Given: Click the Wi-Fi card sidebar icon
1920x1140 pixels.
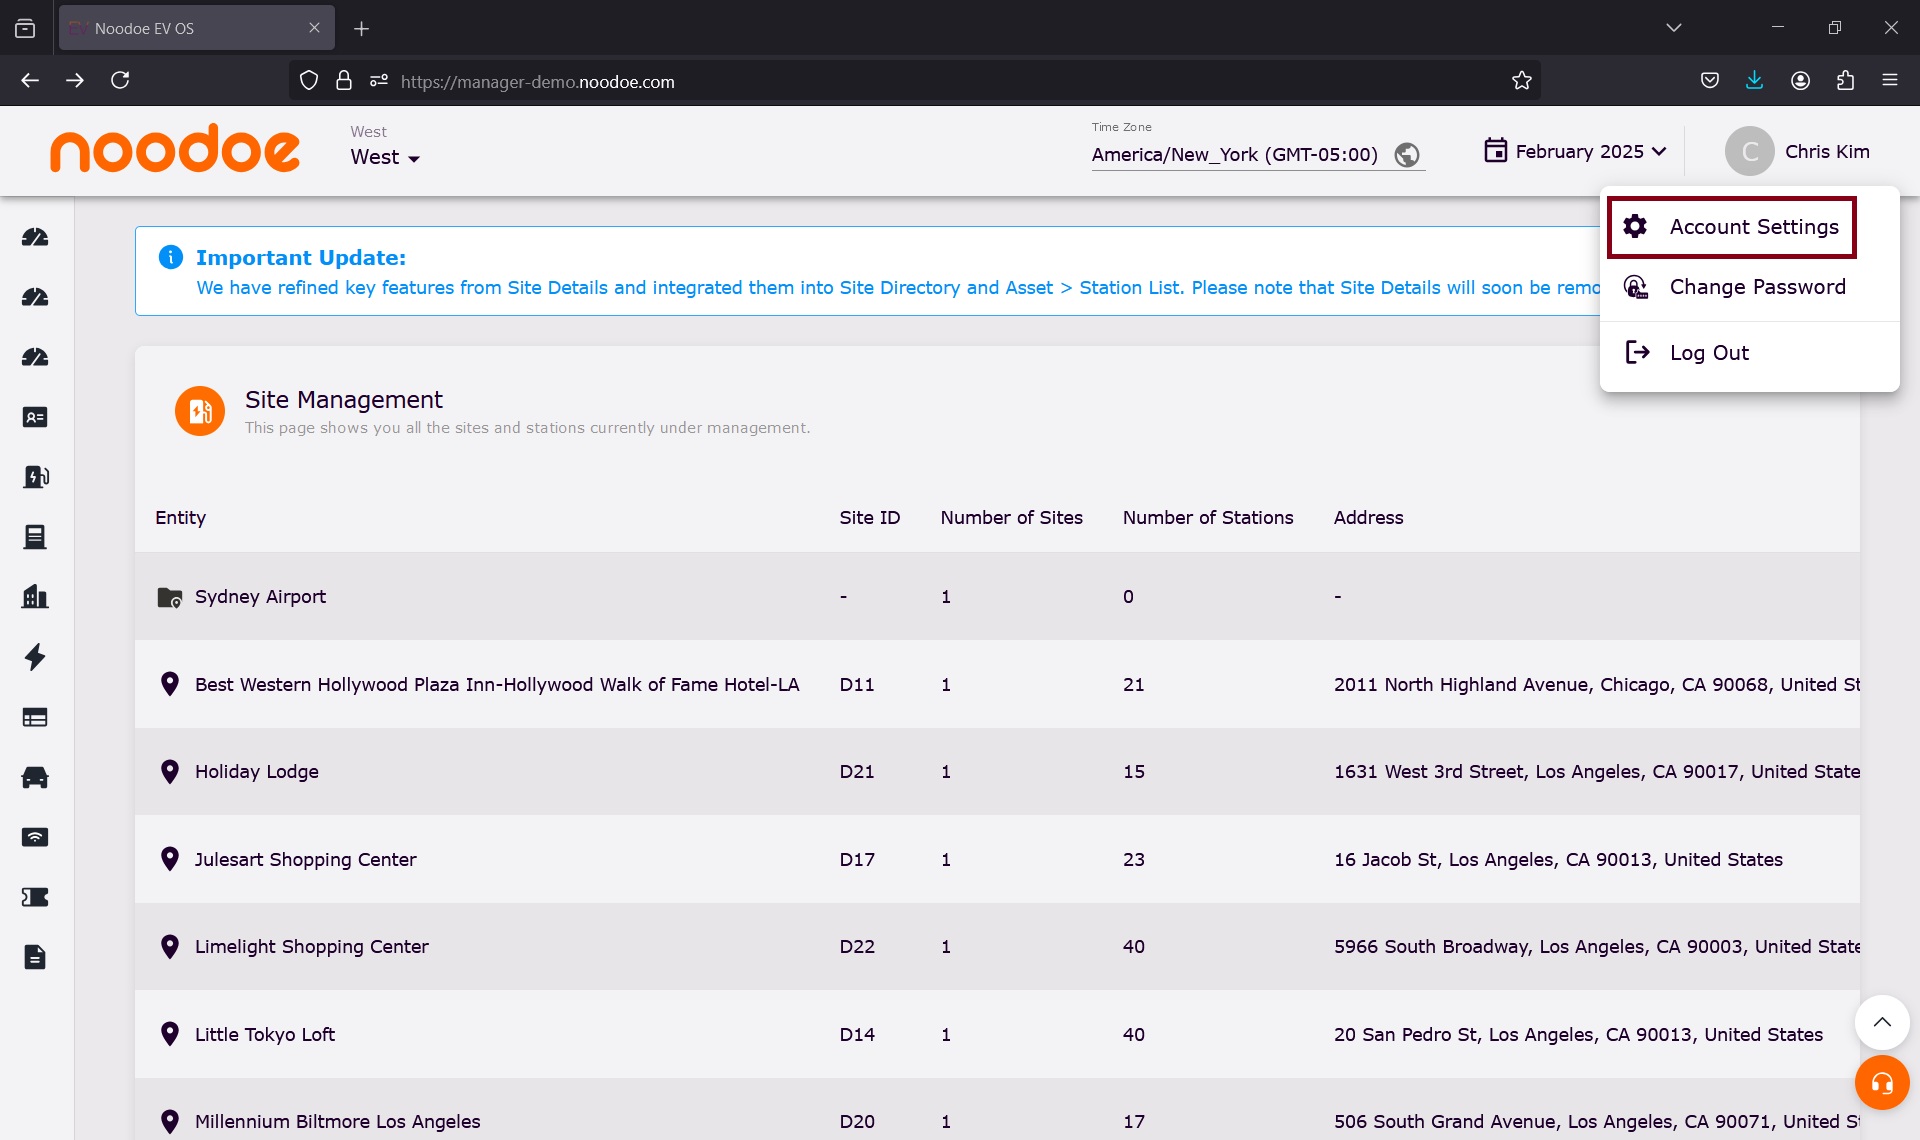Looking at the screenshot, I should coord(35,837).
